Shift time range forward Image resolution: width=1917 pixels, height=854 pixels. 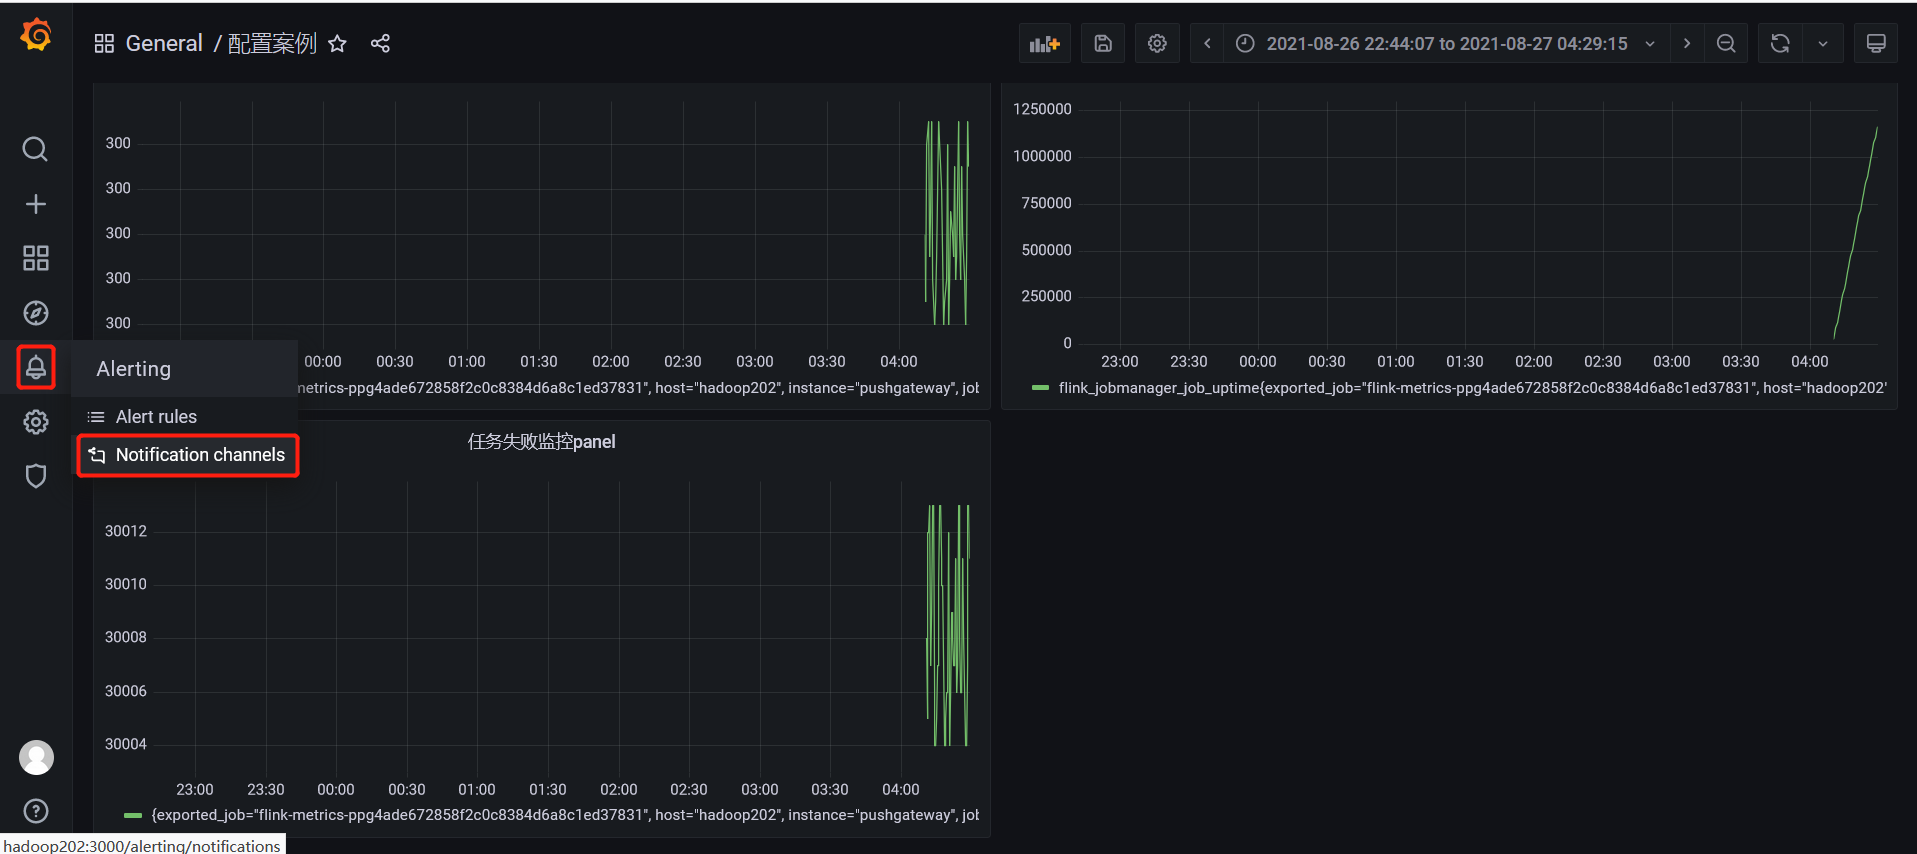pyautogui.click(x=1687, y=43)
